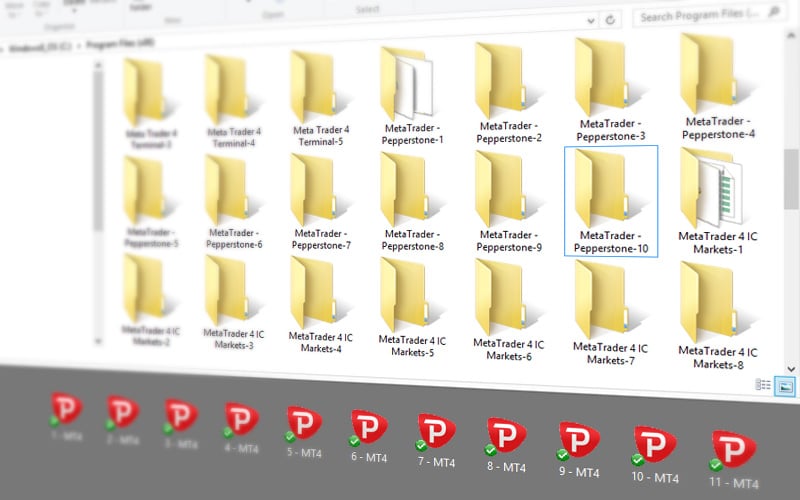The height and width of the screenshot is (500, 800).
Task: Open the 6 - MT4 Pepperstone shortcut
Action: (368, 436)
